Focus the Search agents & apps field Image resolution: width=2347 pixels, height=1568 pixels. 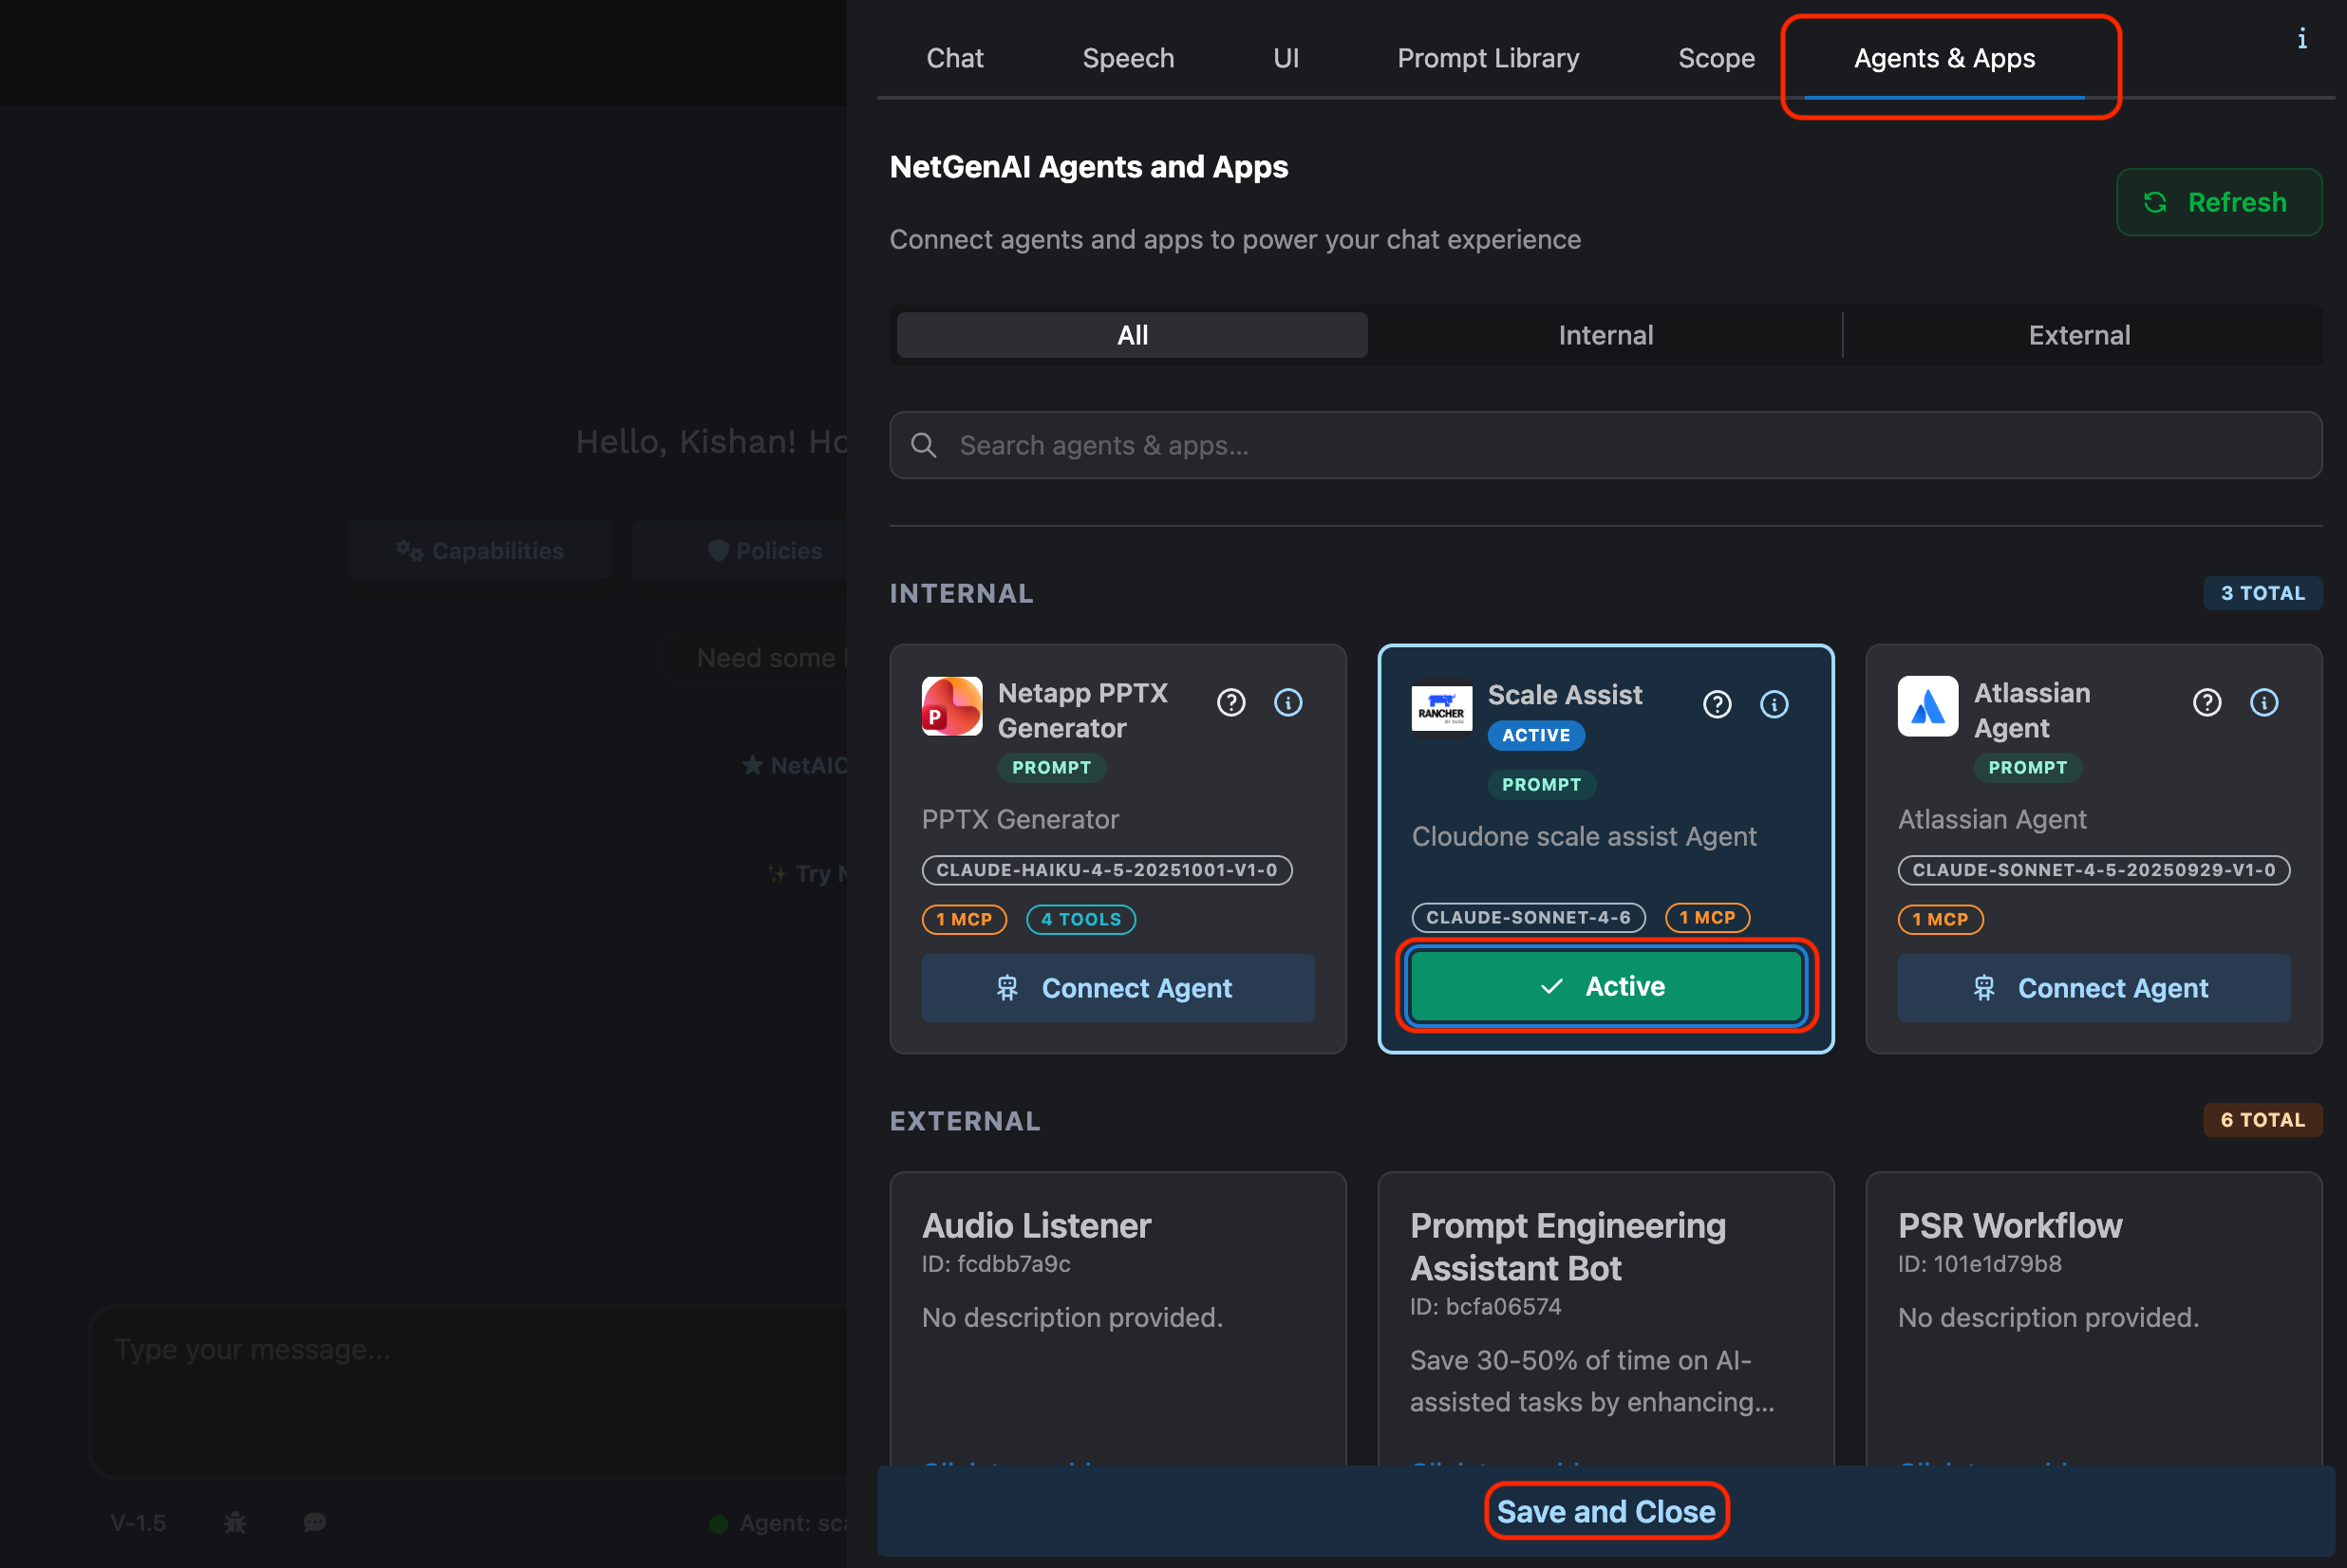pos(1605,445)
